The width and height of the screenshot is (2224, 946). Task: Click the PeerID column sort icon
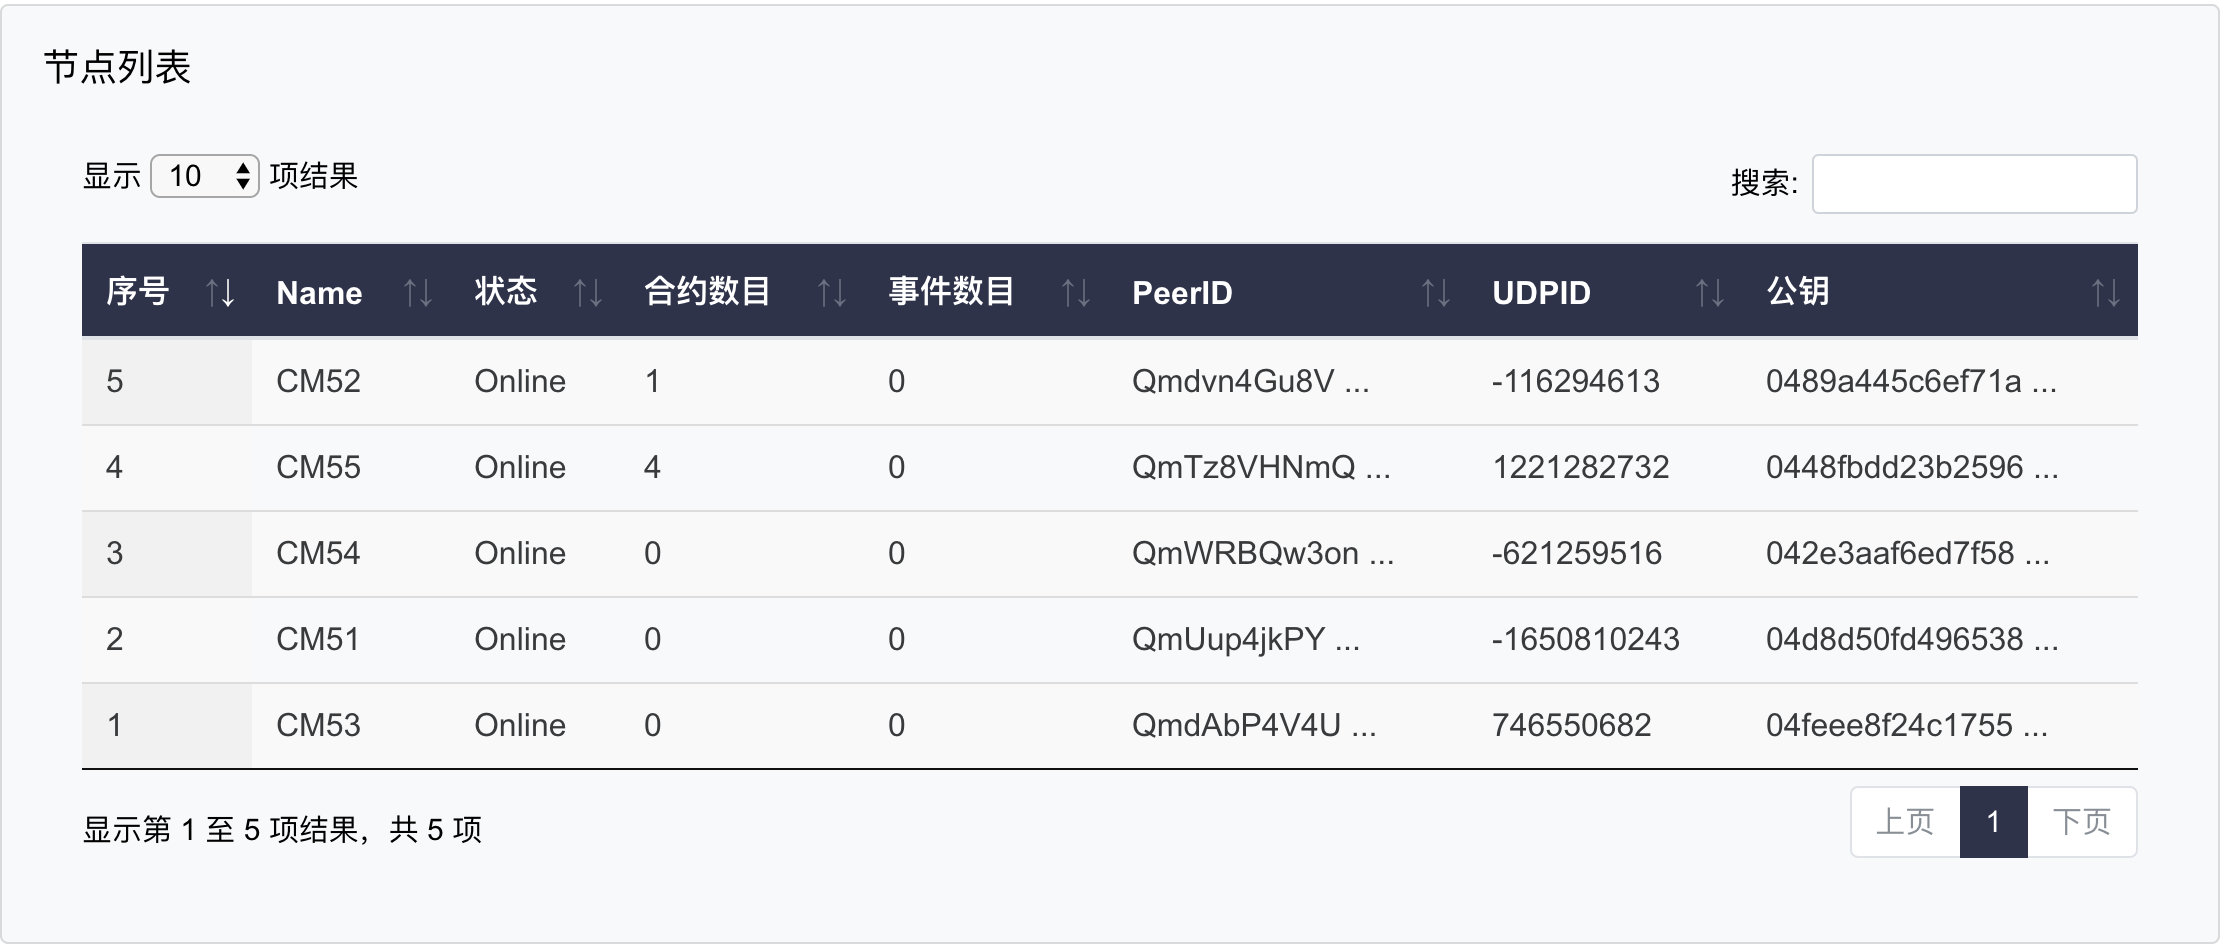pos(1436,293)
